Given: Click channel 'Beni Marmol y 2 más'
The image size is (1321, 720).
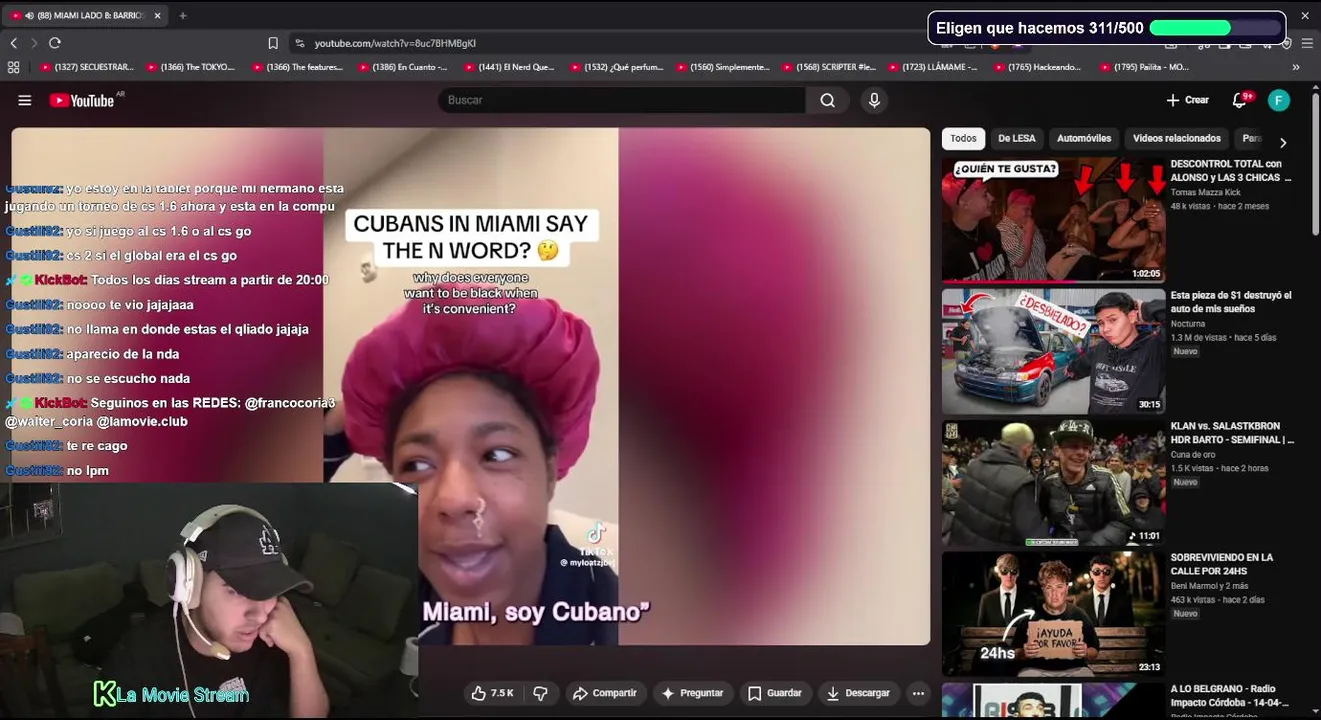Looking at the screenshot, I should pyautogui.click(x=1209, y=586).
